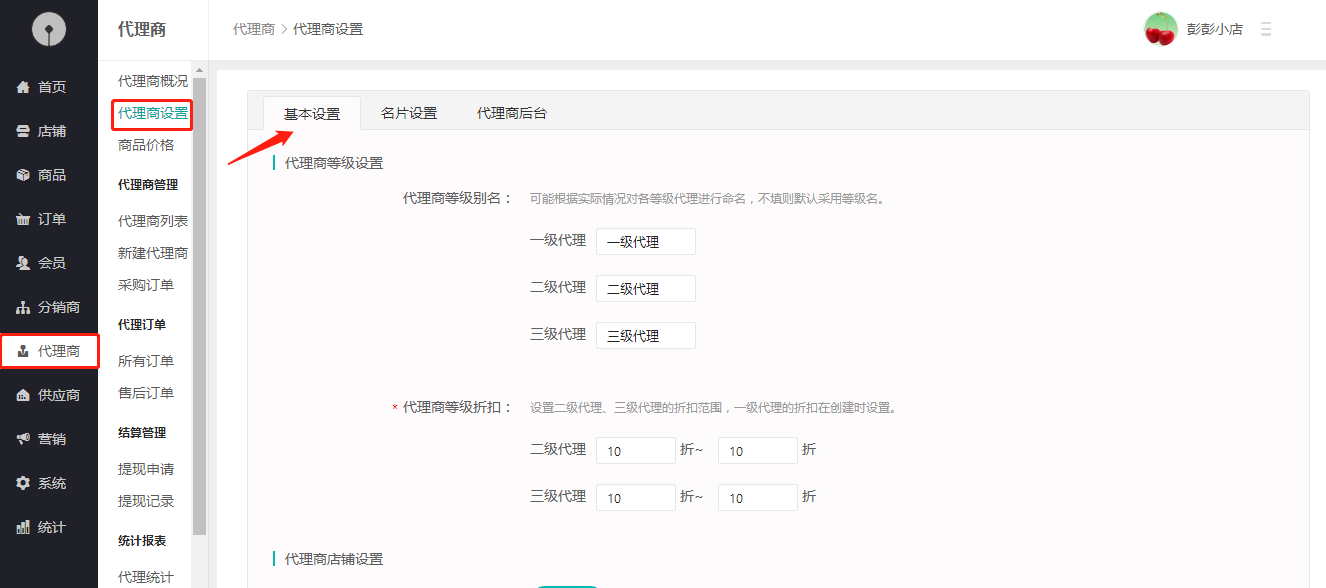
Task: Switch to the 名片设置 tab
Action: [409, 113]
